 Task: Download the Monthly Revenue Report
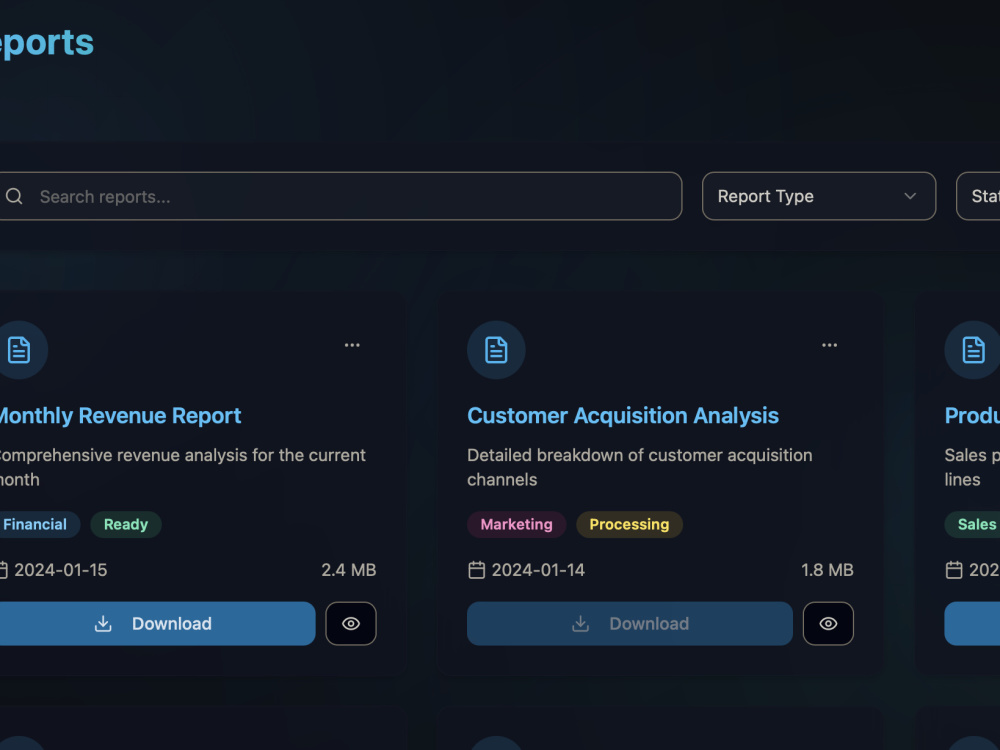[157, 624]
